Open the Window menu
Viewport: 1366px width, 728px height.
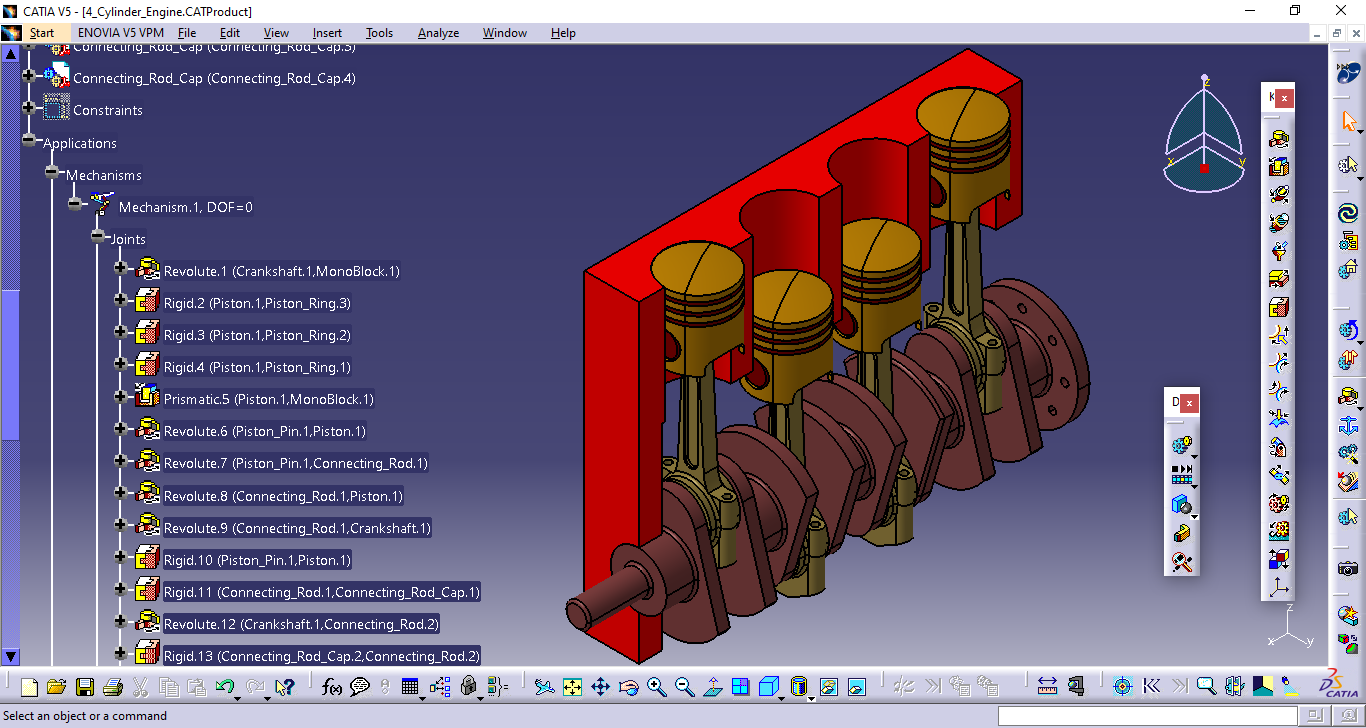pos(505,33)
